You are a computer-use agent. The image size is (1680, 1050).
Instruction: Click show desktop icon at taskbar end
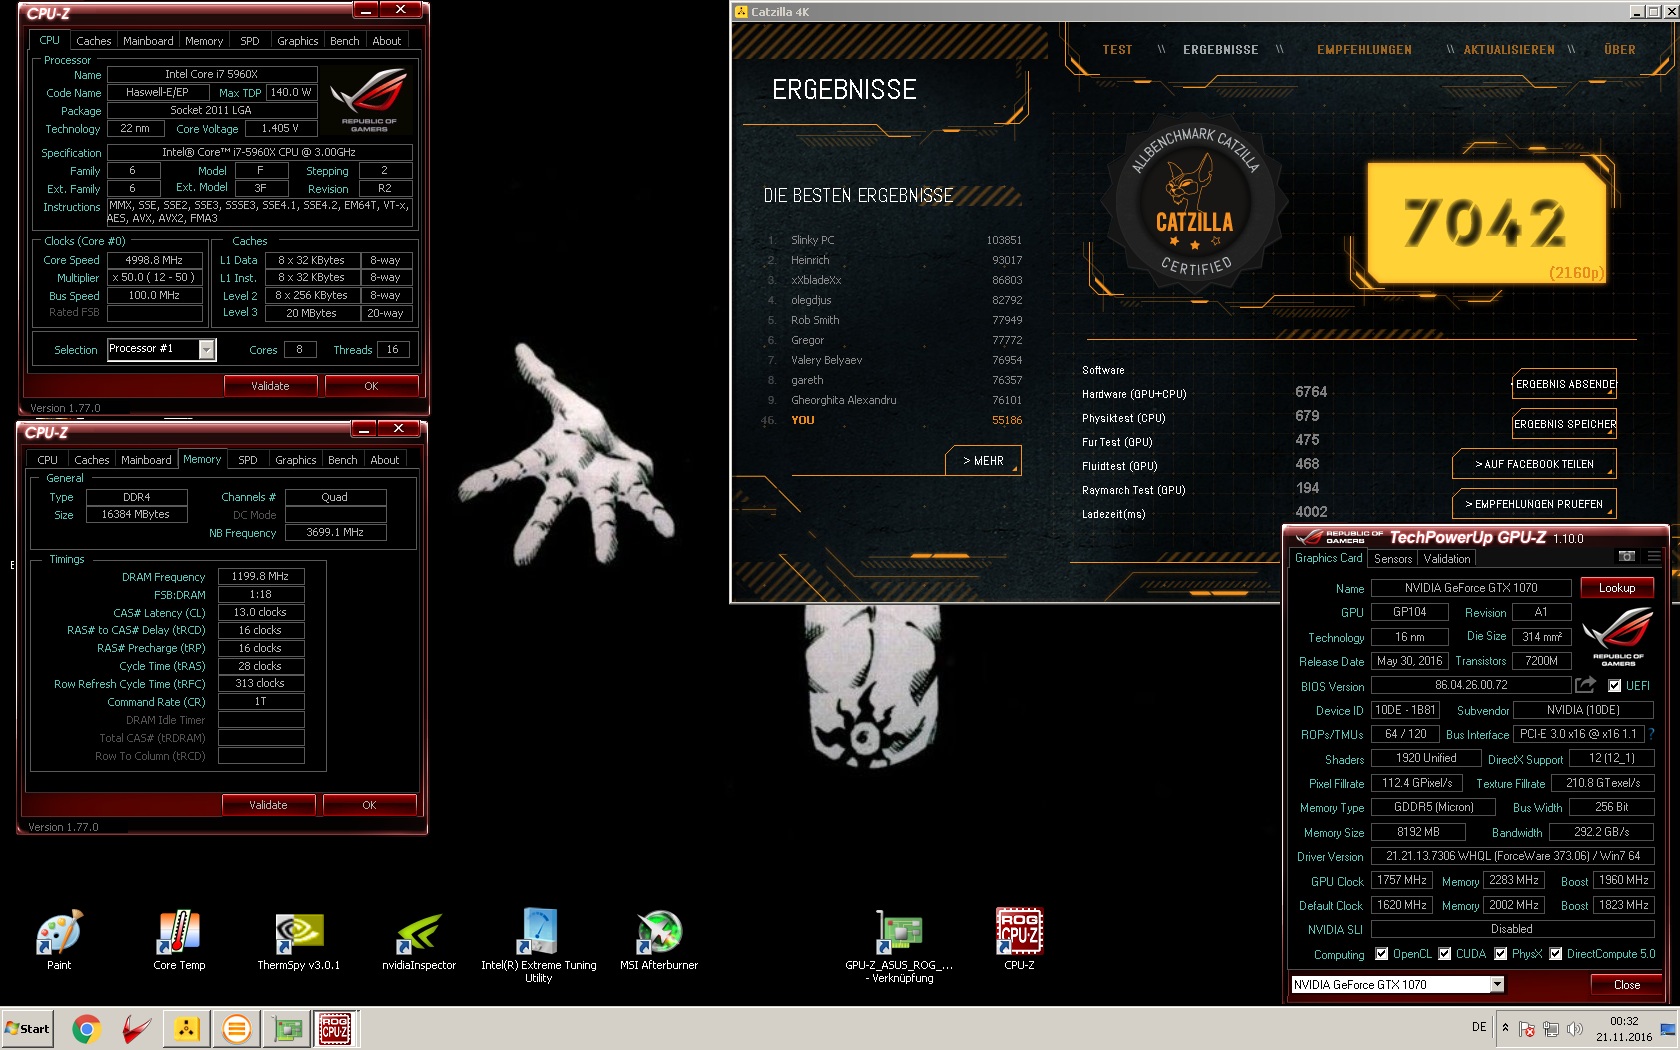point(1667,1029)
